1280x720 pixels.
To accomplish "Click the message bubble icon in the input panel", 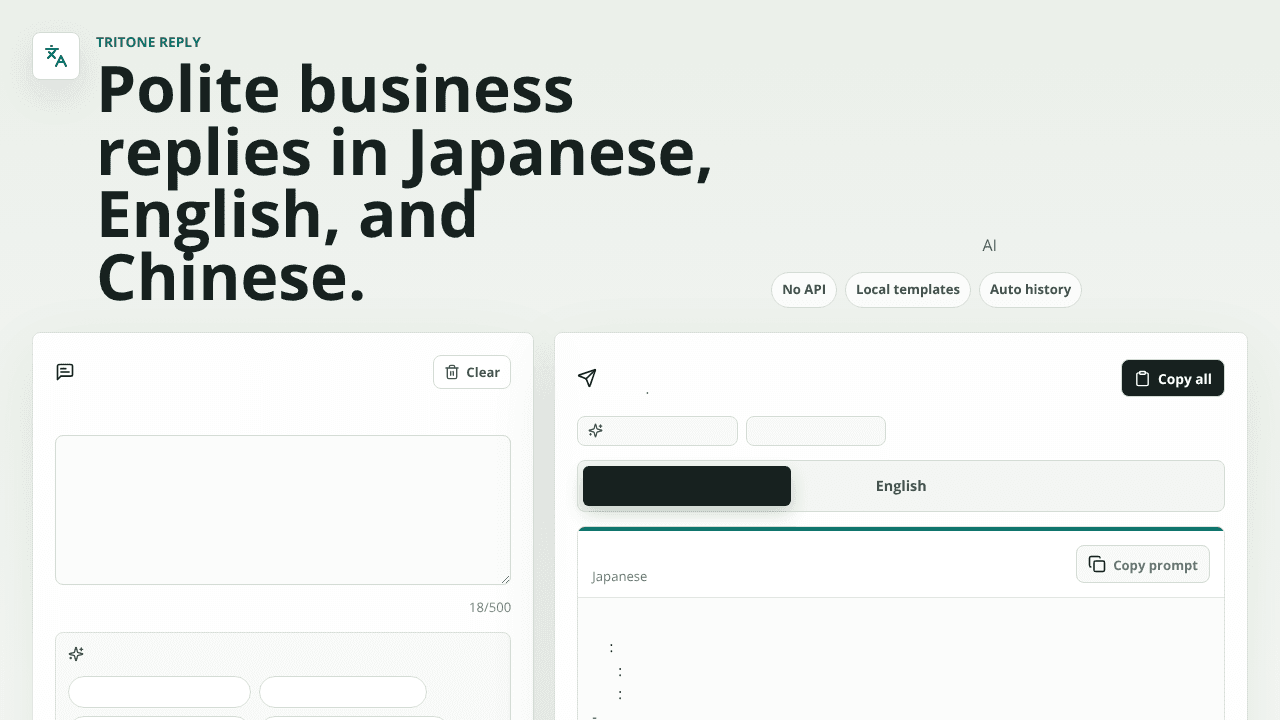I will coord(65,372).
